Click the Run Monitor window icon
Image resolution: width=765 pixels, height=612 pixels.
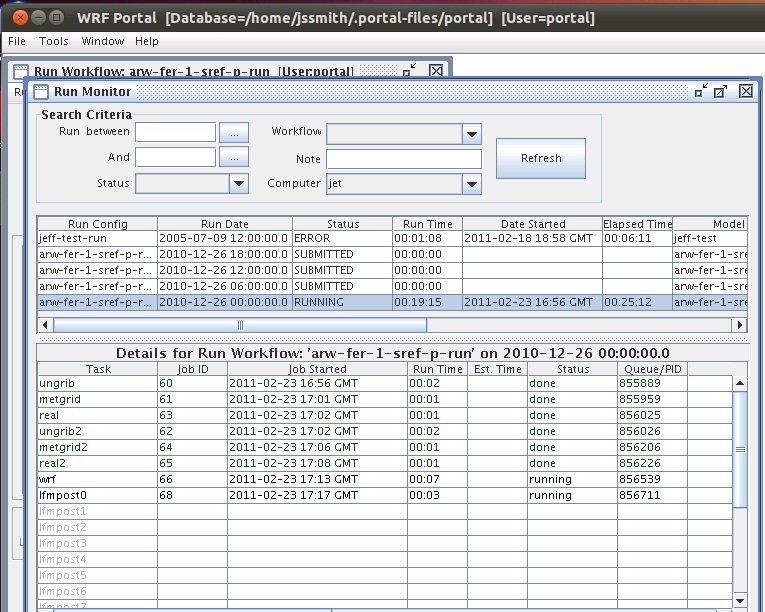[x=41, y=92]
